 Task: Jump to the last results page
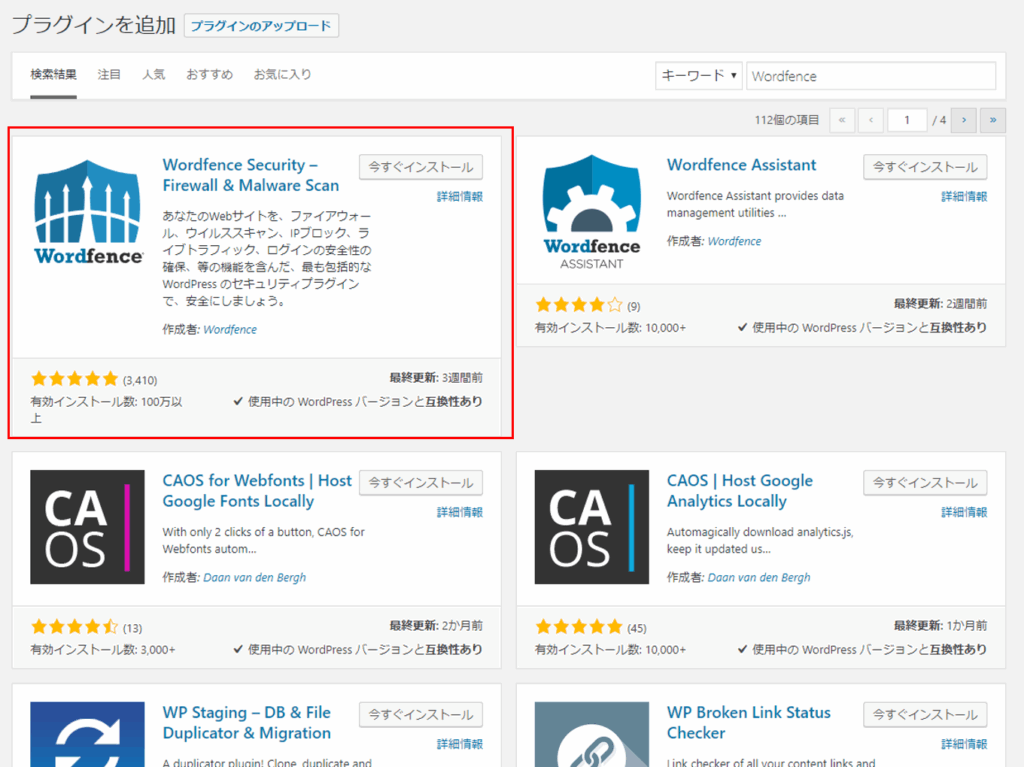pos(993,120)
